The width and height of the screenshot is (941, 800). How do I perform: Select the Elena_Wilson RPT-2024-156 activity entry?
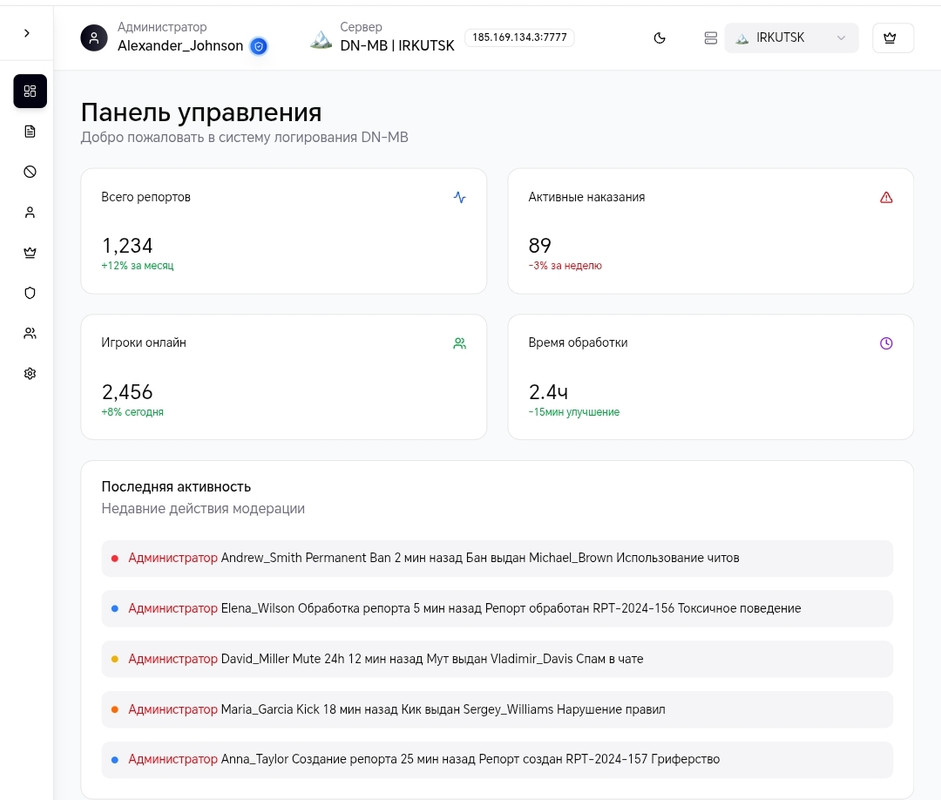click(497, 609)
